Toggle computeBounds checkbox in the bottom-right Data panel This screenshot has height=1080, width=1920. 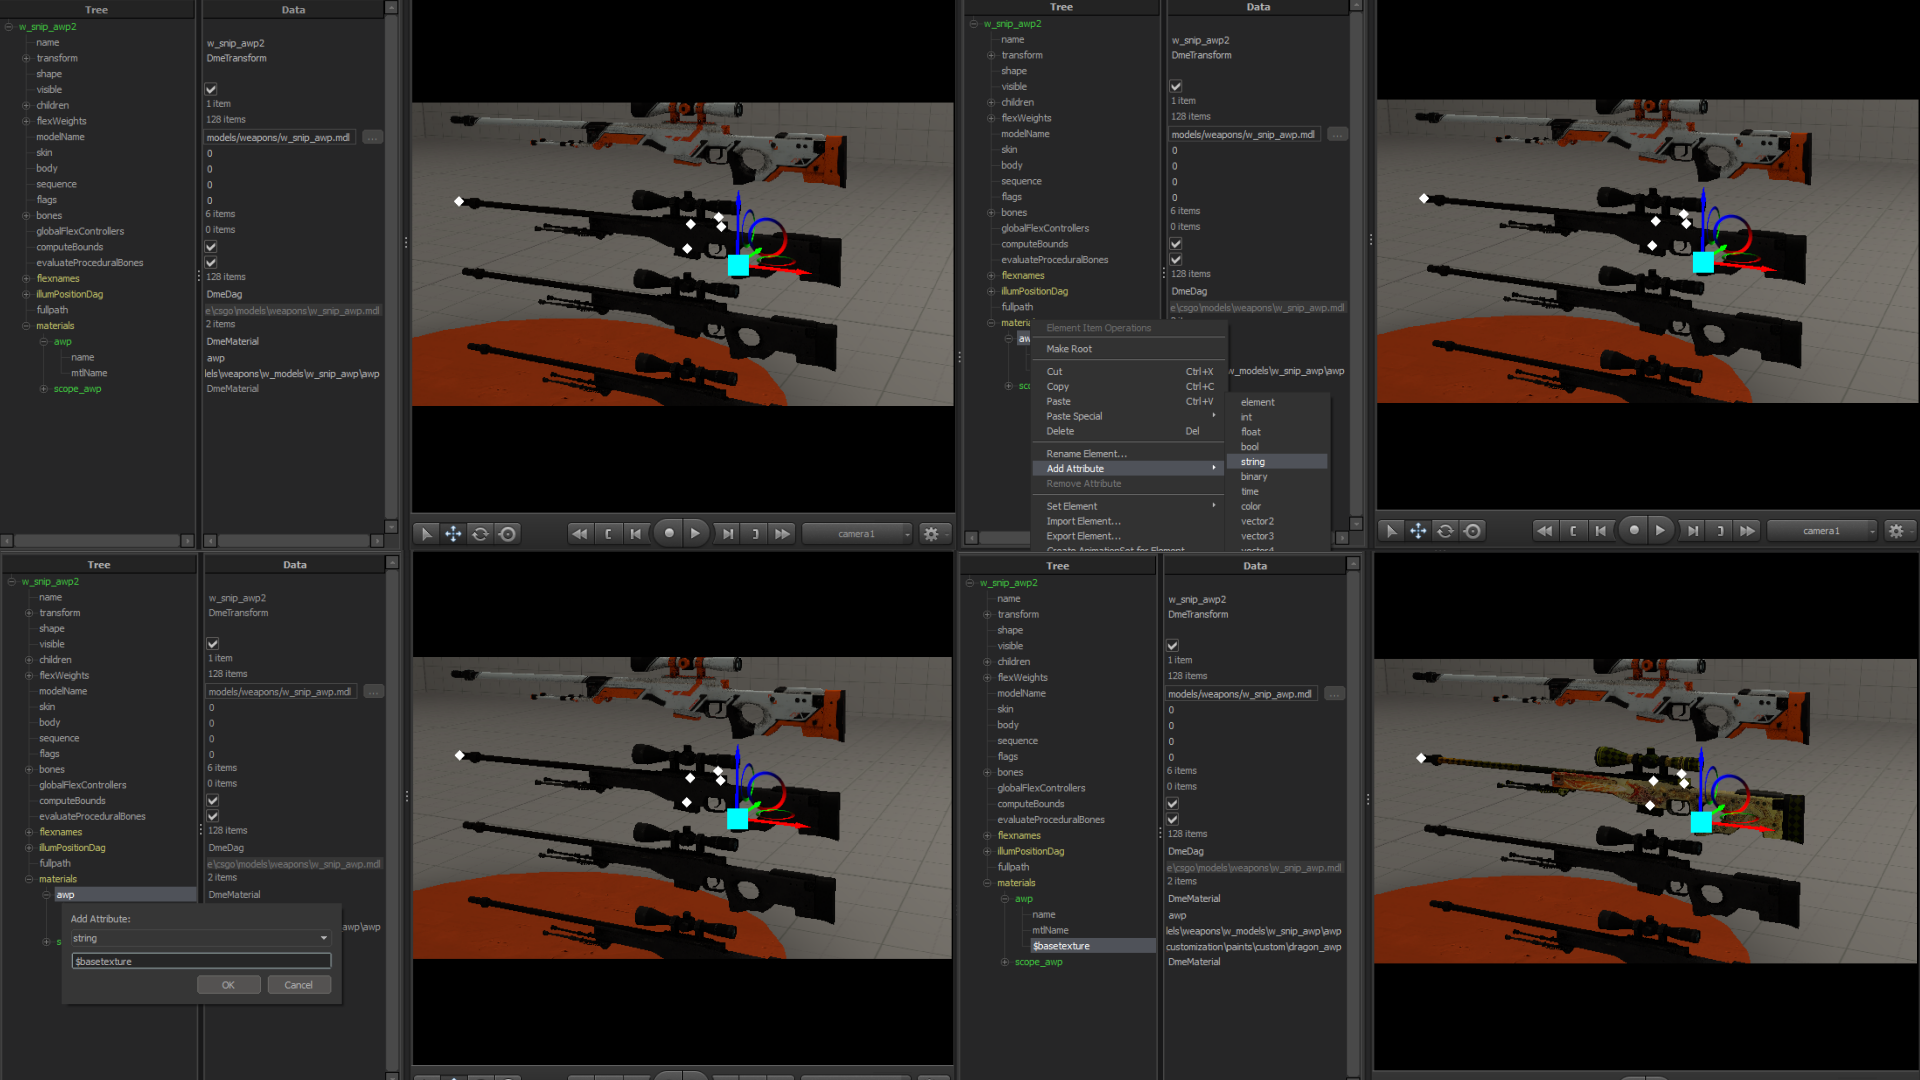[x=1172, y=804]
